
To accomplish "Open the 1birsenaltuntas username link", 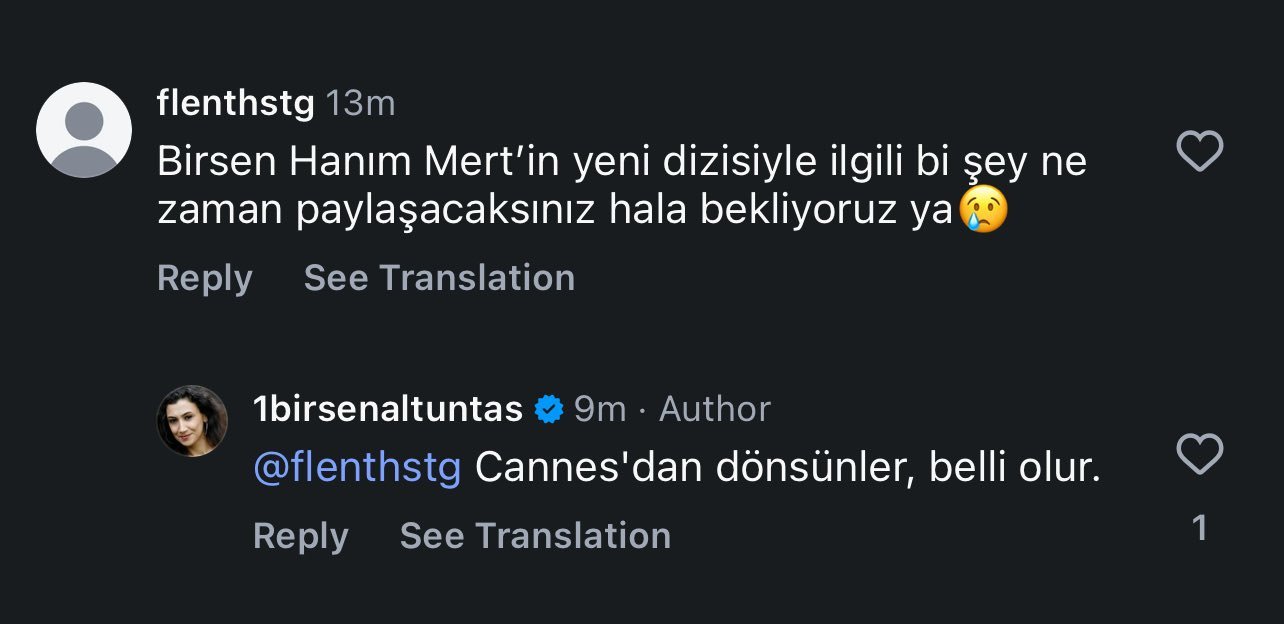I will pyautogui.click(x=389, y=409).
